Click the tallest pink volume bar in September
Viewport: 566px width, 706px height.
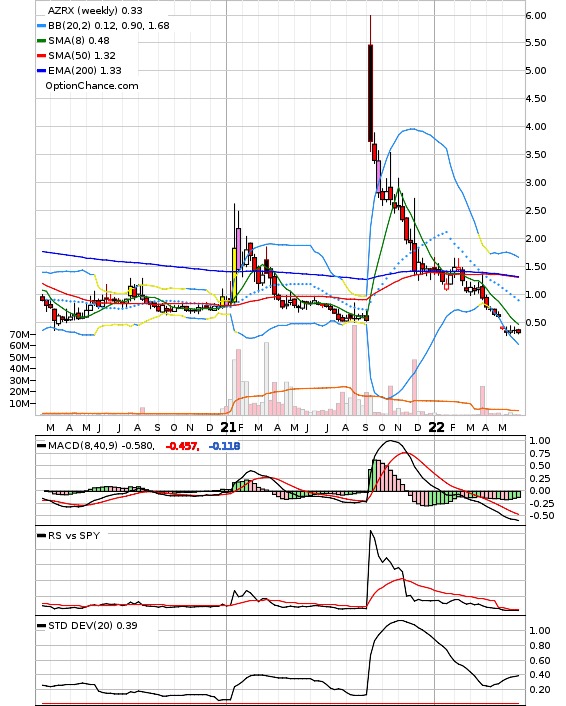pos(354,370)
